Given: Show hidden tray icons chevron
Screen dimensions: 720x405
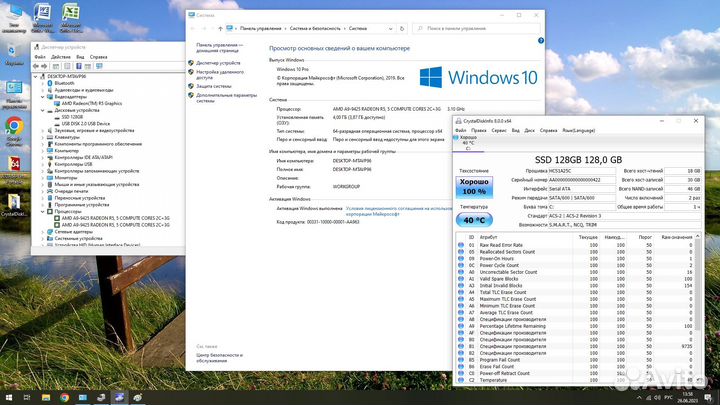Looking at the screenshot, I should (x=639, y=398).
